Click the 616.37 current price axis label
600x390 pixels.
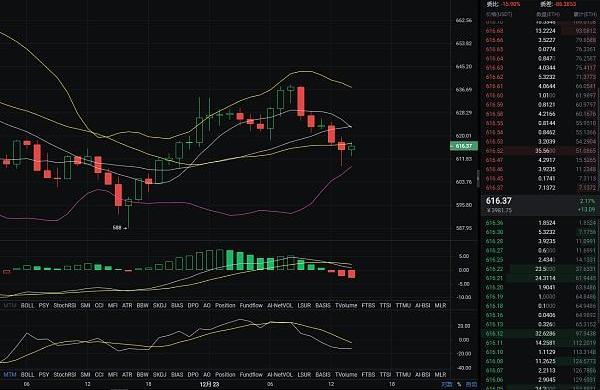point(464,146)
